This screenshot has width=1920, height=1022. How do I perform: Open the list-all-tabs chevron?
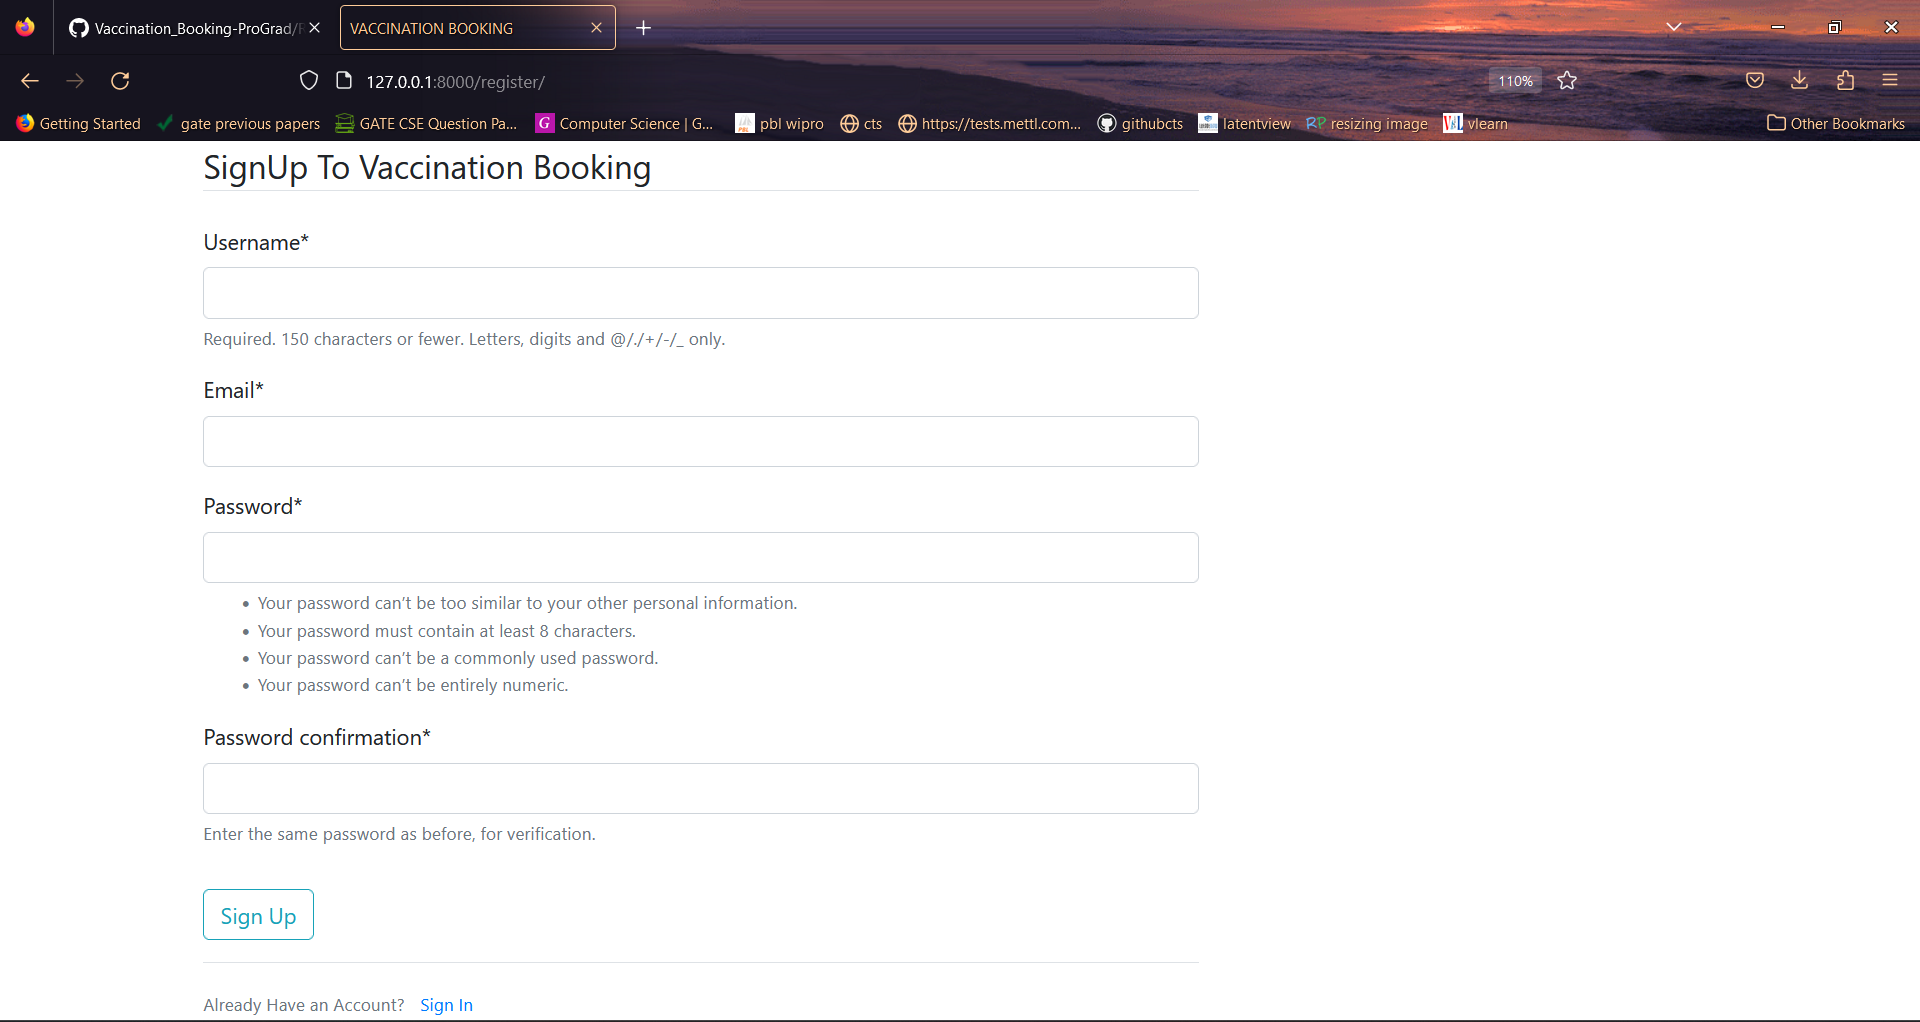click(1675, 27)
